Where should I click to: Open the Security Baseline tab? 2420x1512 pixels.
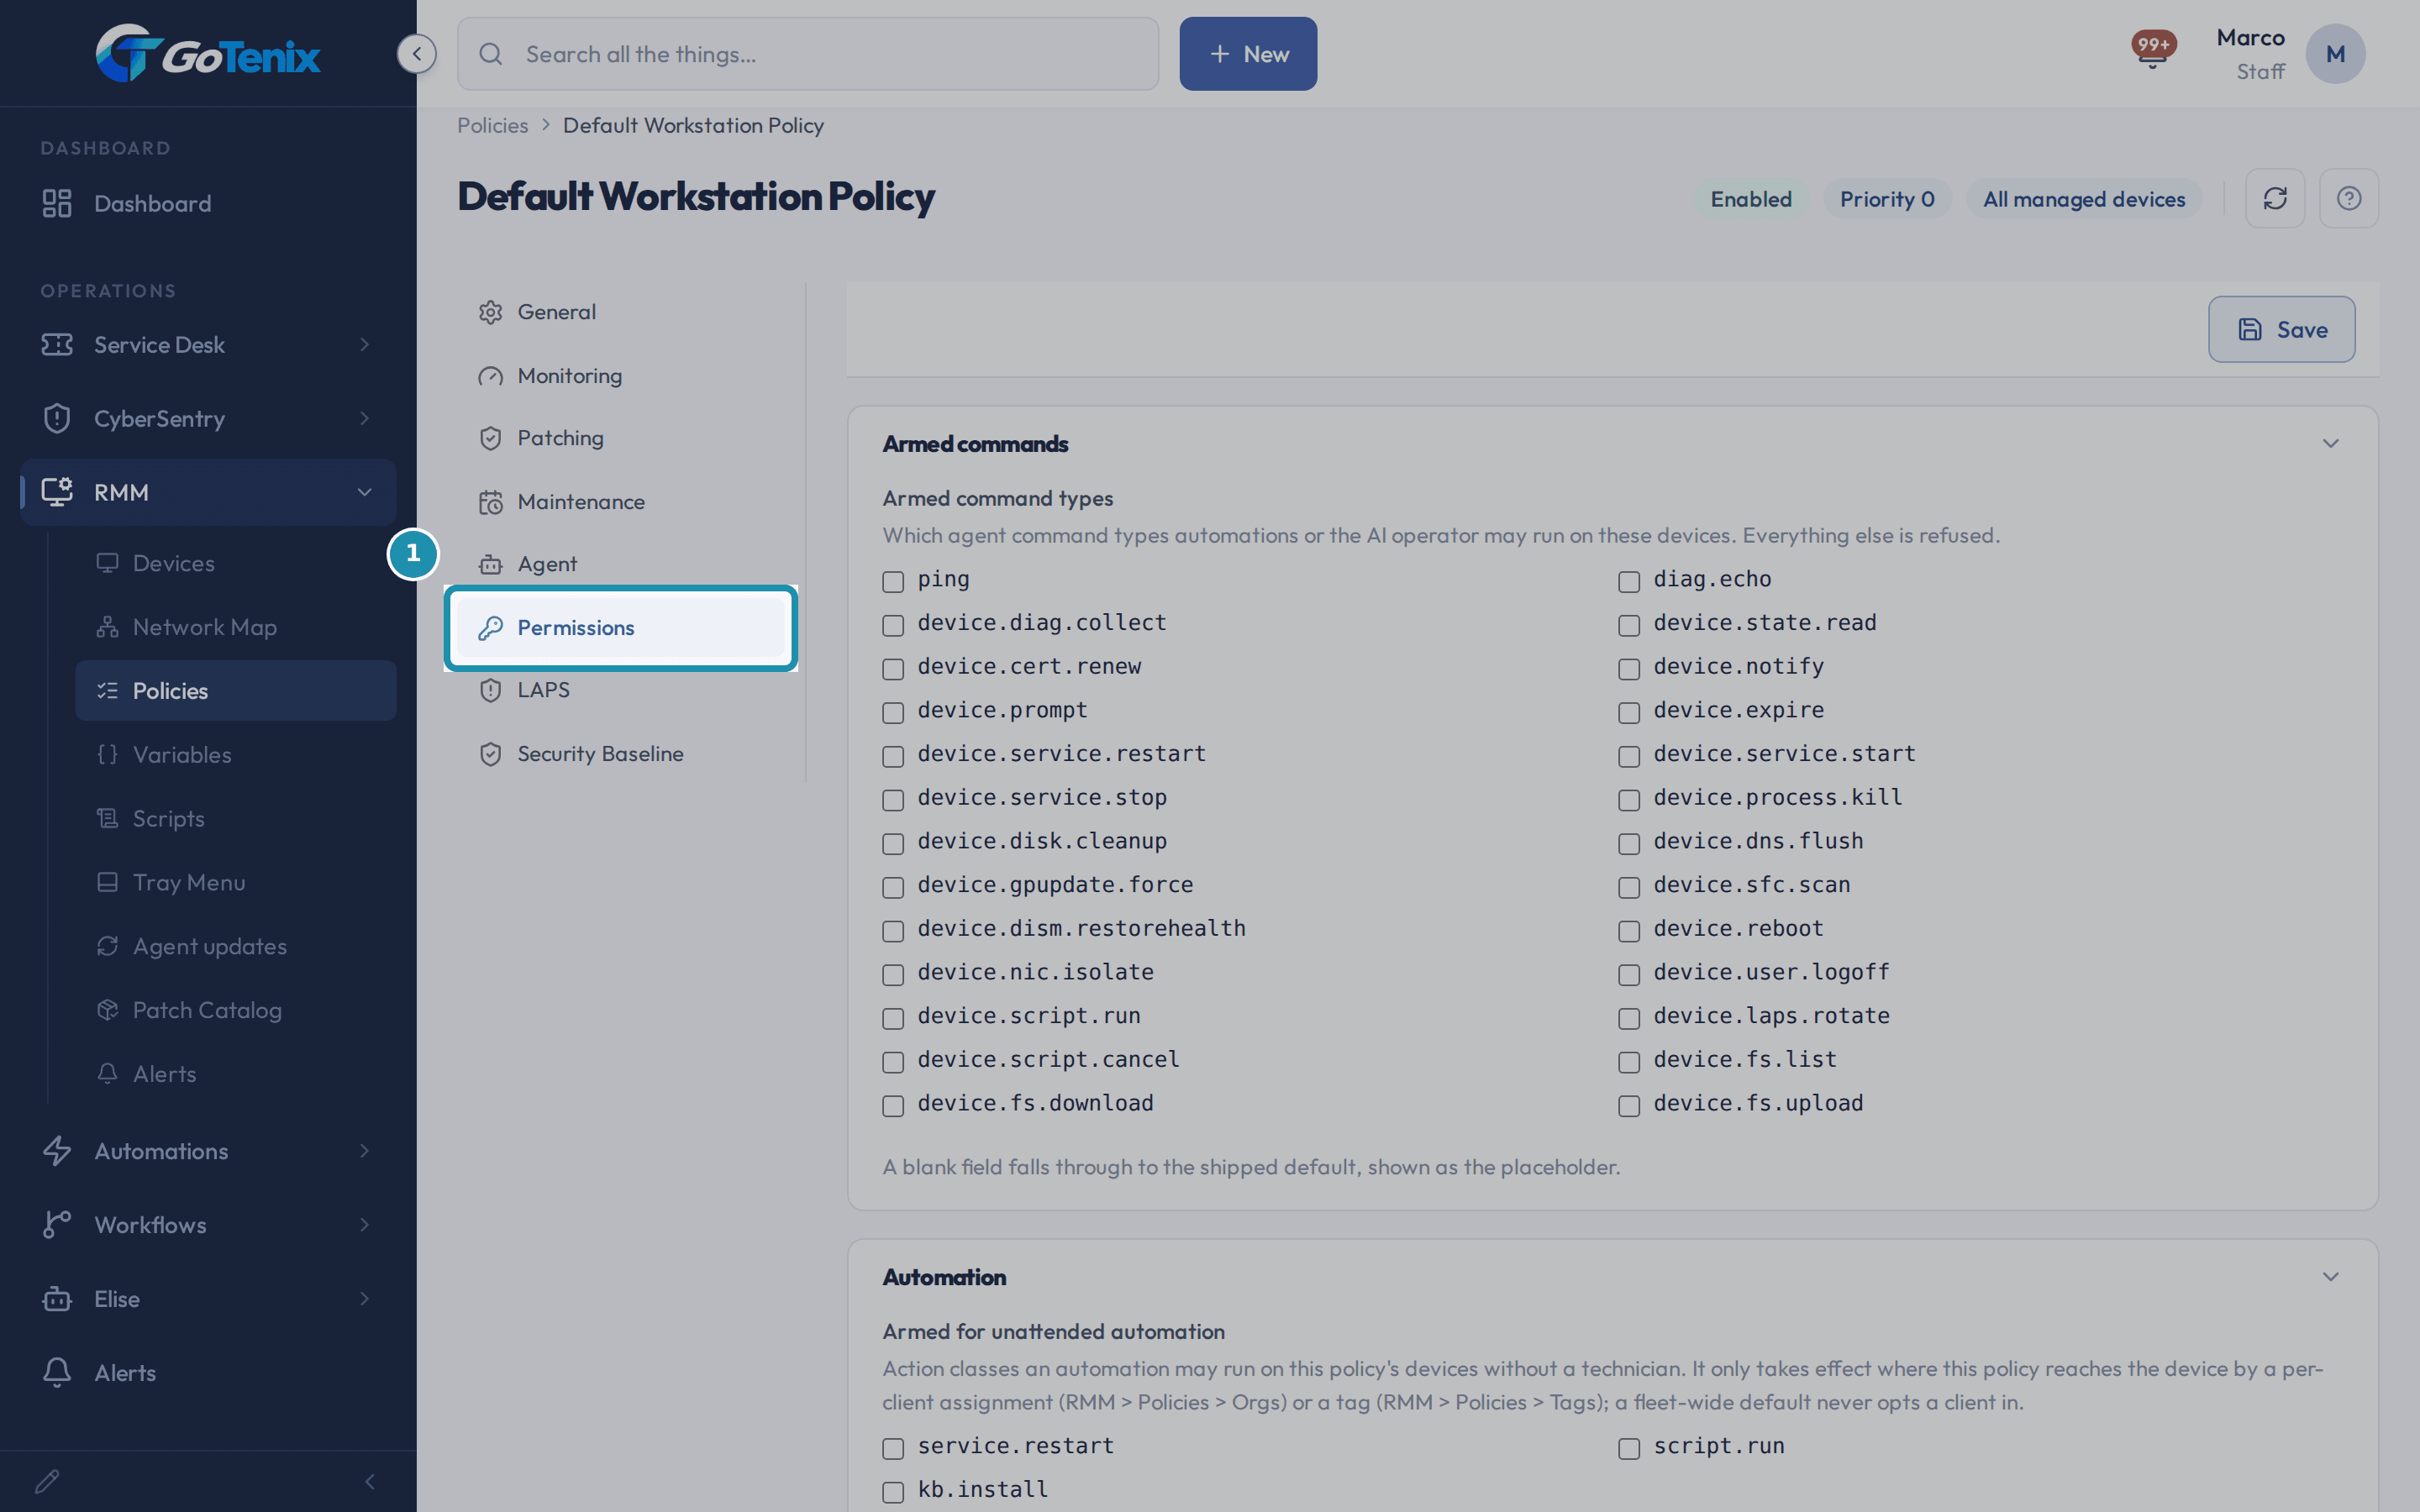click(x=621, y=754)
